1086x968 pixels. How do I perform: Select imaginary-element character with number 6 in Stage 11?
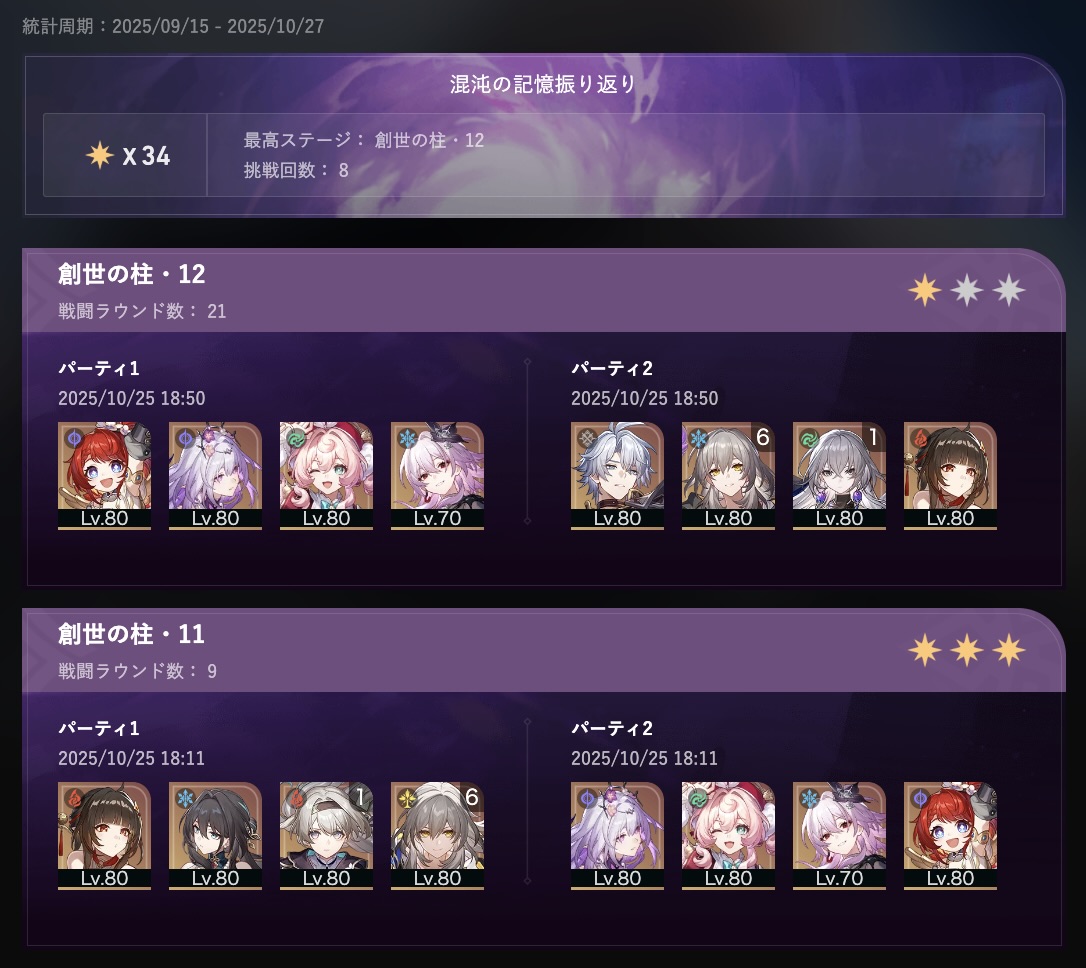(x=437, y=836)
